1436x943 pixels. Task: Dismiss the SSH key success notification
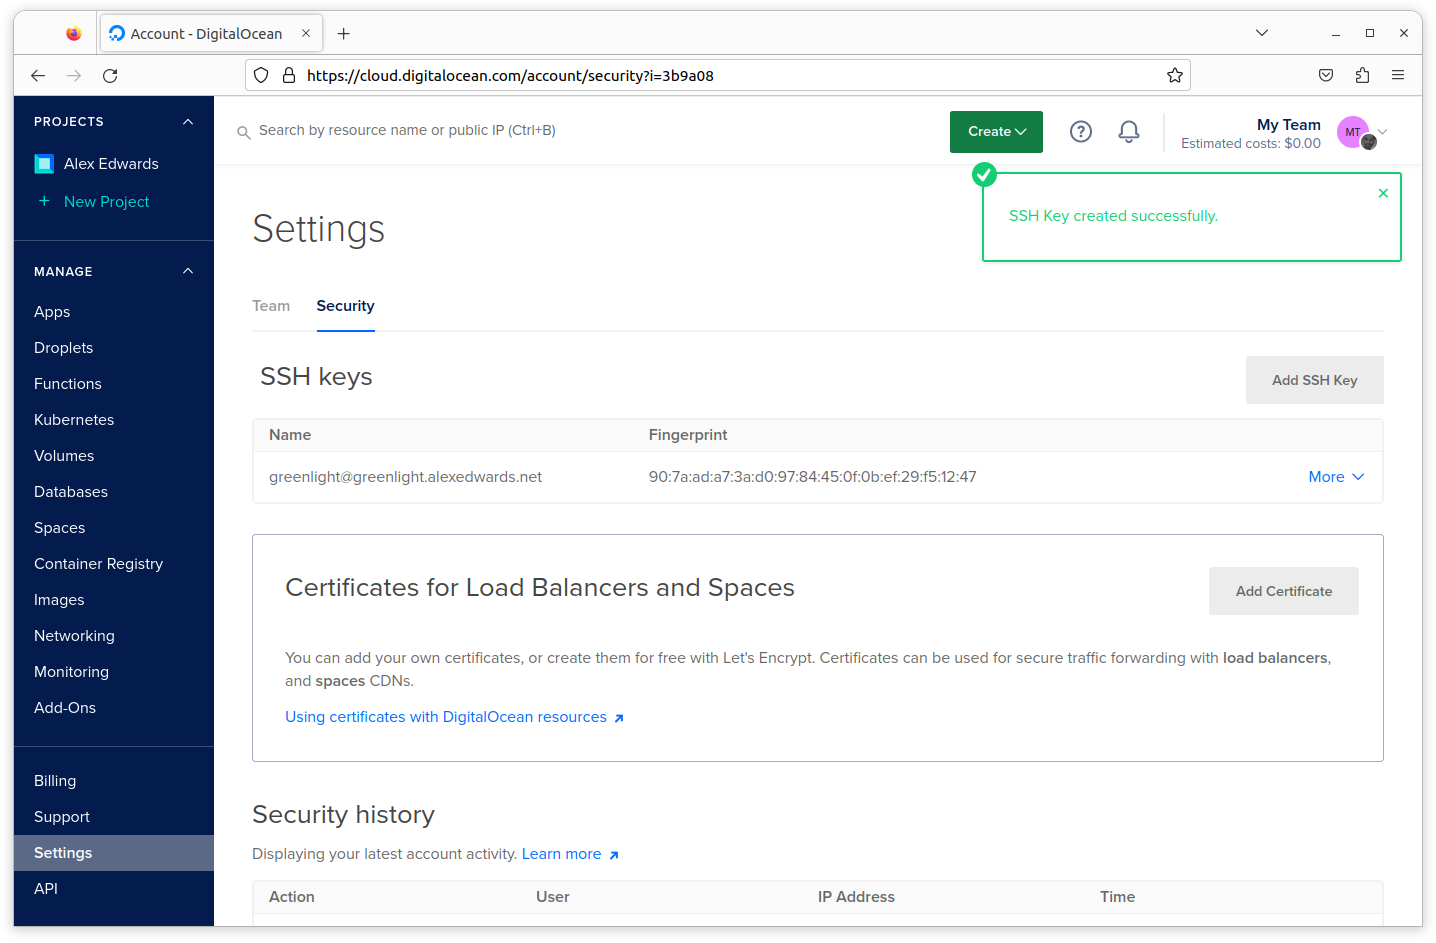tap(1383, 193)
